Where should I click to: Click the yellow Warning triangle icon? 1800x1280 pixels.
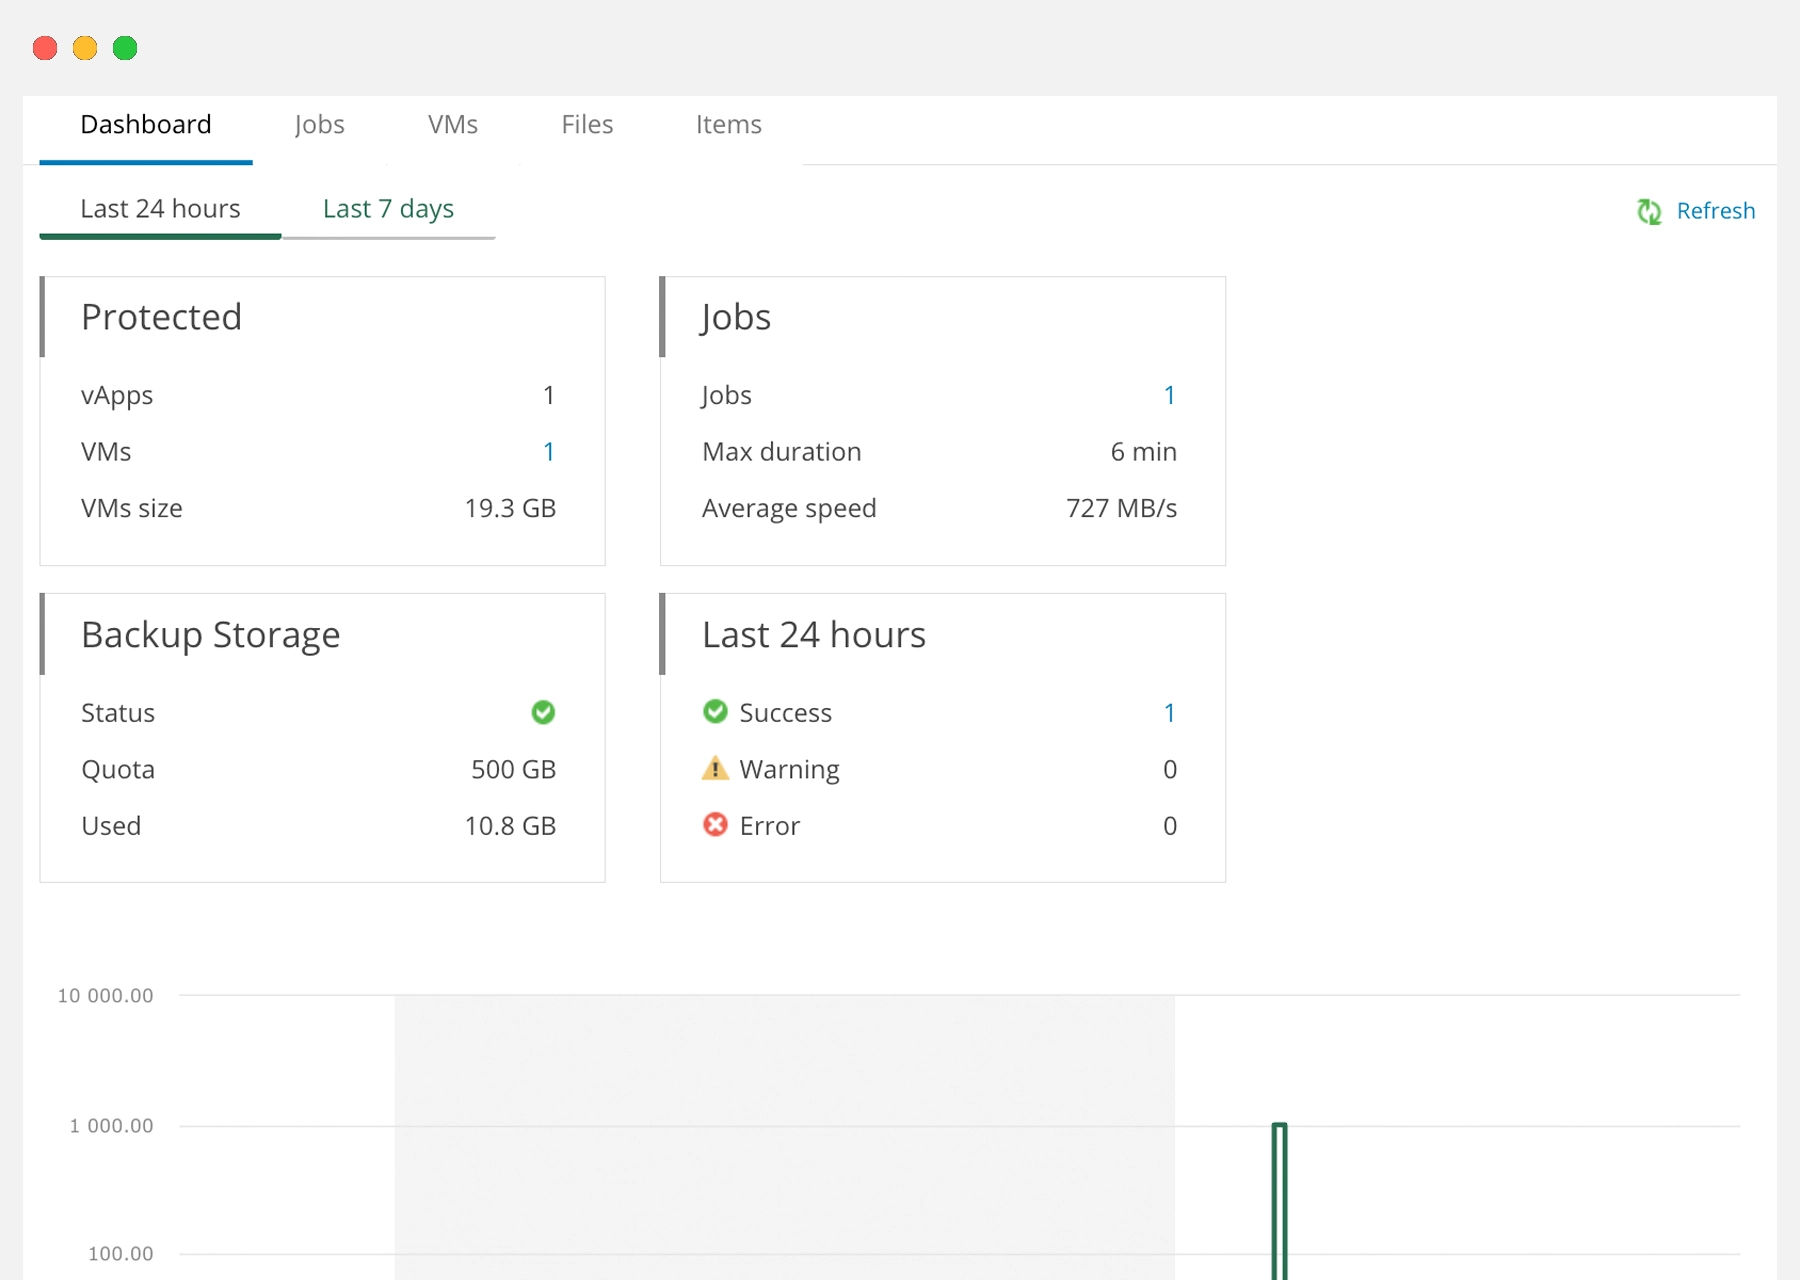point(715,768)
